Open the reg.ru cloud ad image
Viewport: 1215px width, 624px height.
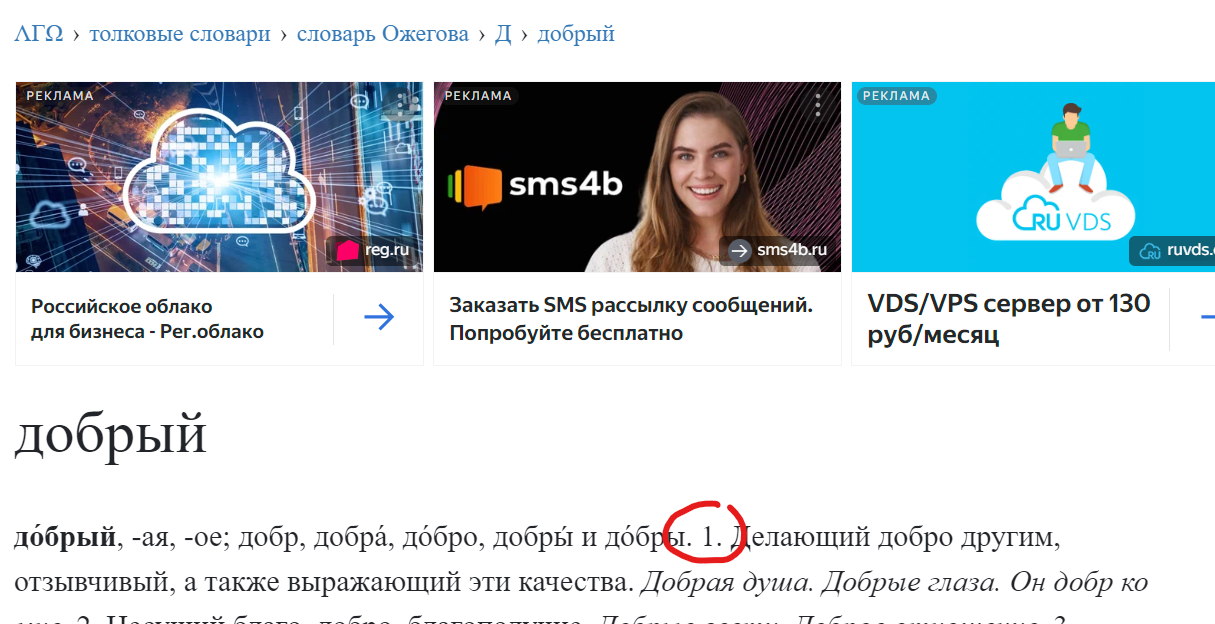point(219,177)
